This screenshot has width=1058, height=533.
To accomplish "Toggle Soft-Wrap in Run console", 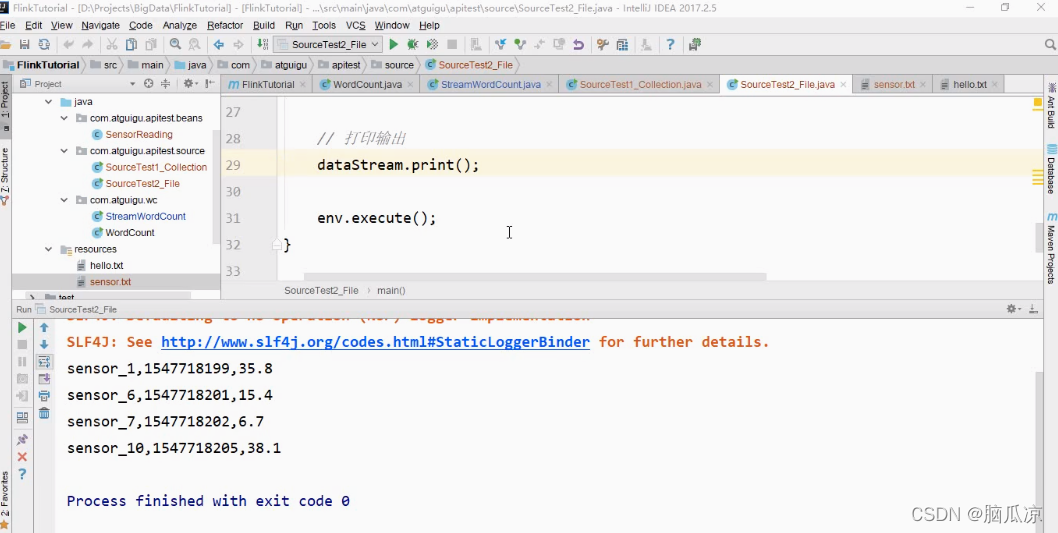I will click(x=44, y=362).
